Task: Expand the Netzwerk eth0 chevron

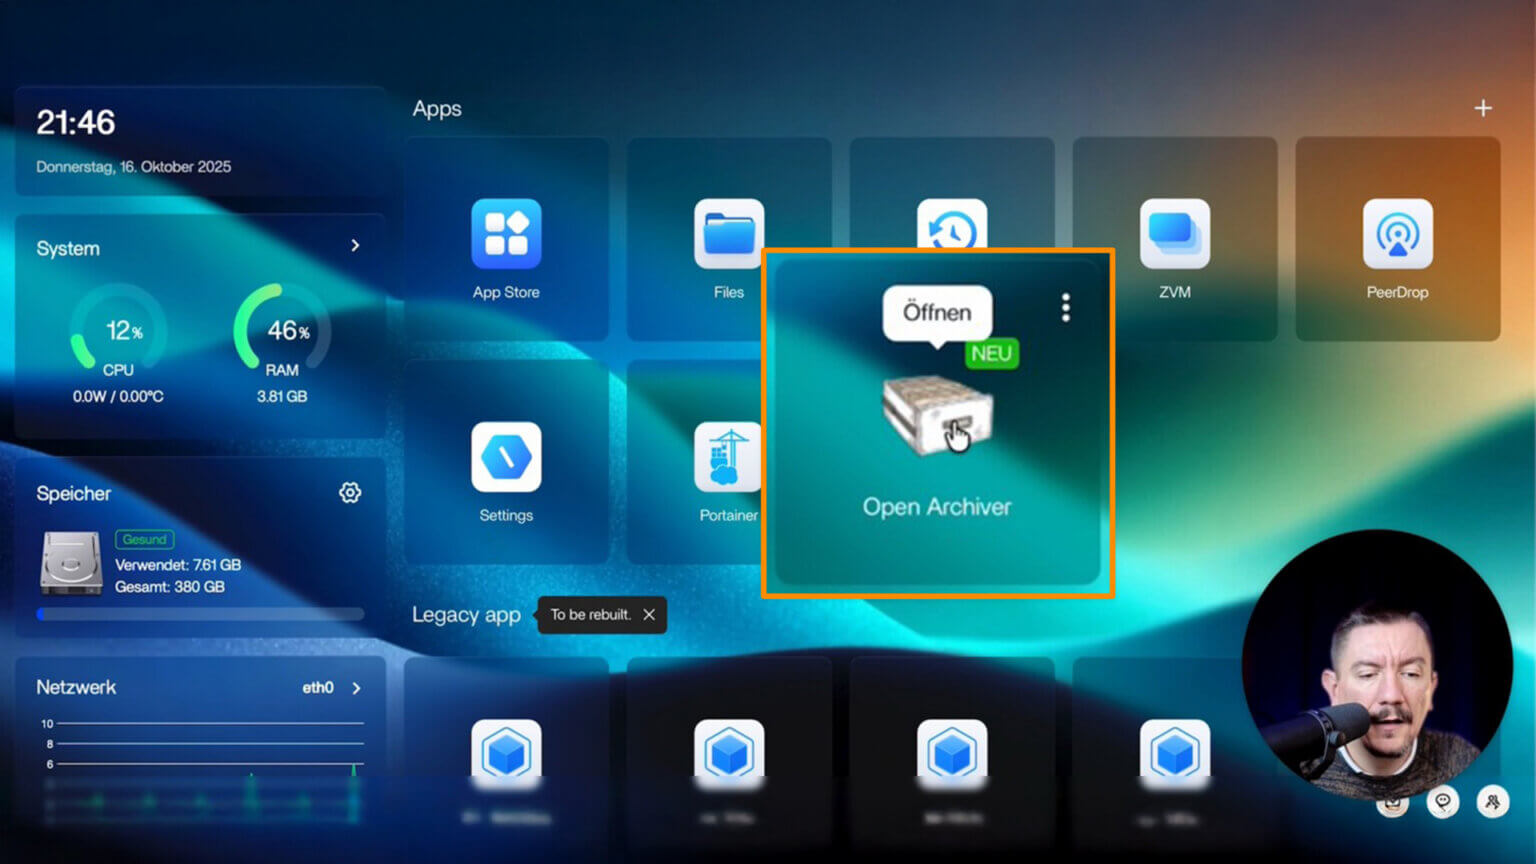Action: [x=356, y=688]
